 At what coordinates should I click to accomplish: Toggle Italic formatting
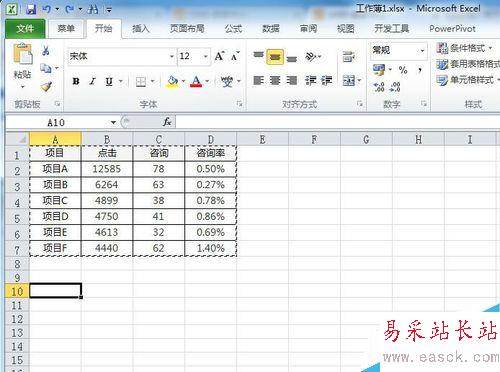pyautogui.click(x=92, y=81)
